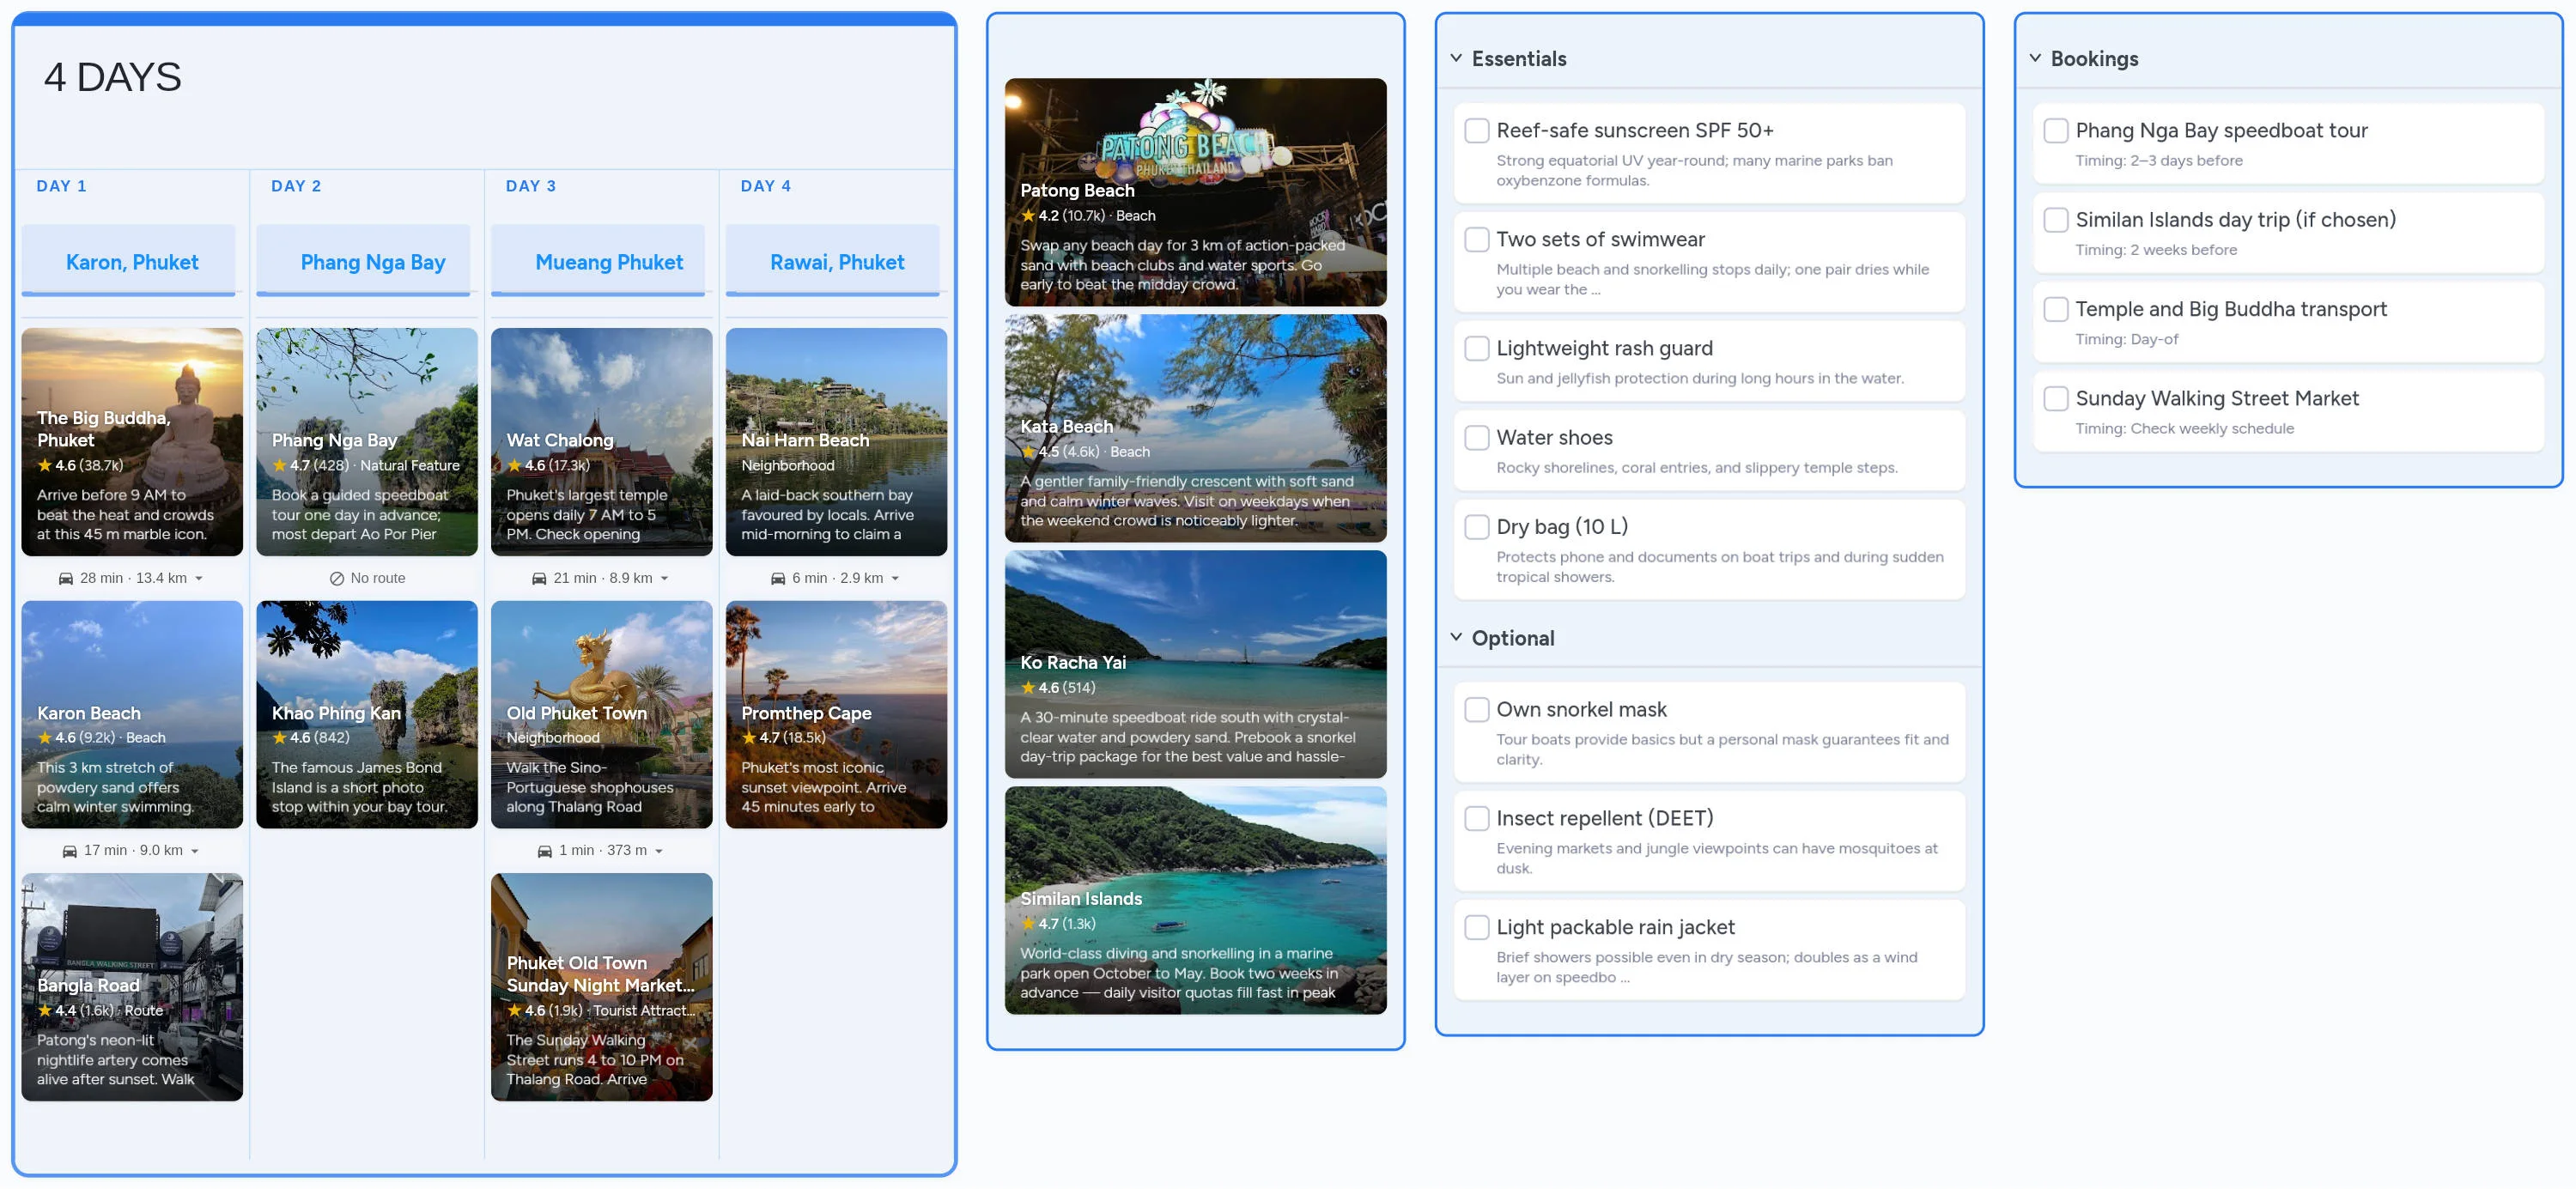Click the car icon on 28 min route
This screenshot has width=2576, height=1189.
(66, 578)
